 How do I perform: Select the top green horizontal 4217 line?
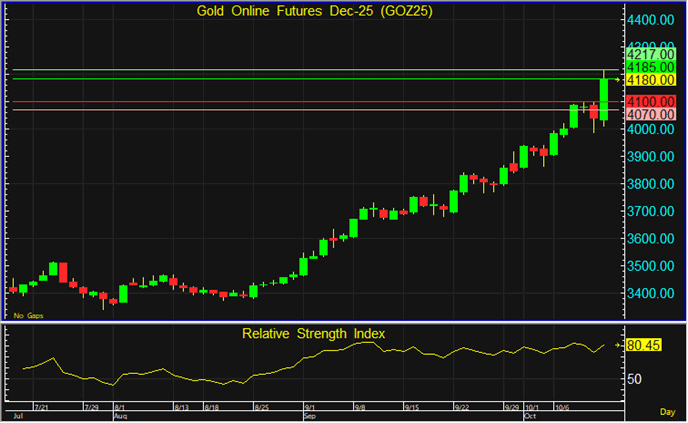click(316, 70)
